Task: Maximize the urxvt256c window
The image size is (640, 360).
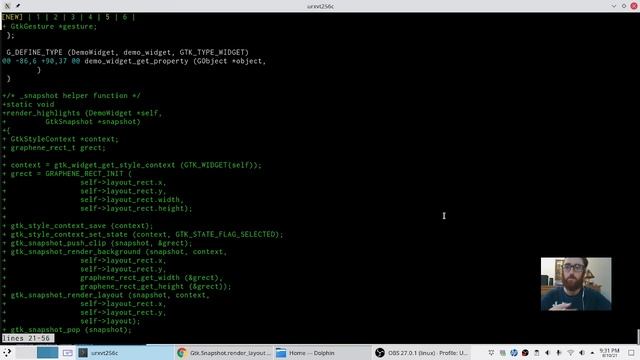Action: tap(624, 6)
